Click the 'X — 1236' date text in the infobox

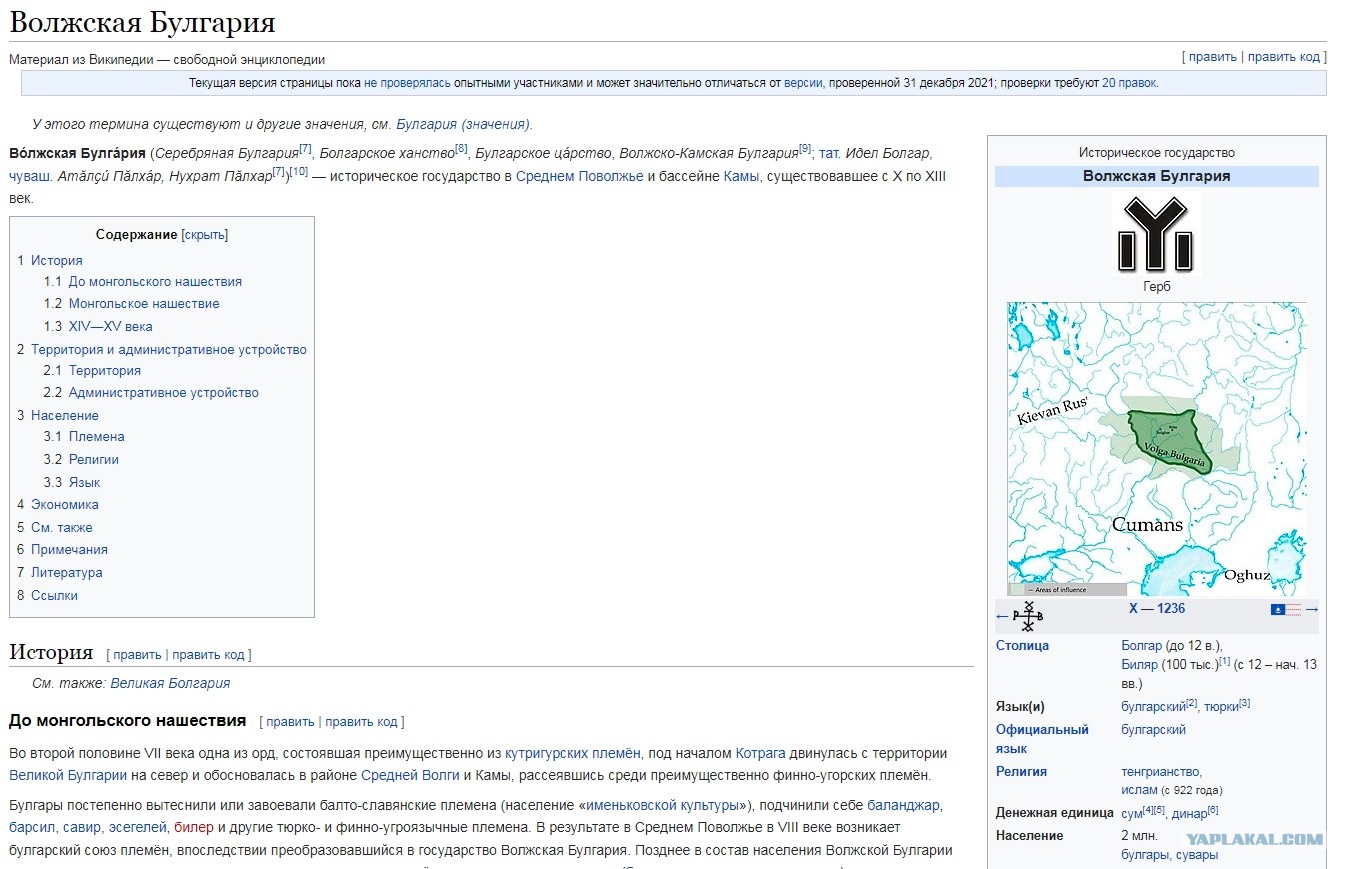(x=1157, y=609)
